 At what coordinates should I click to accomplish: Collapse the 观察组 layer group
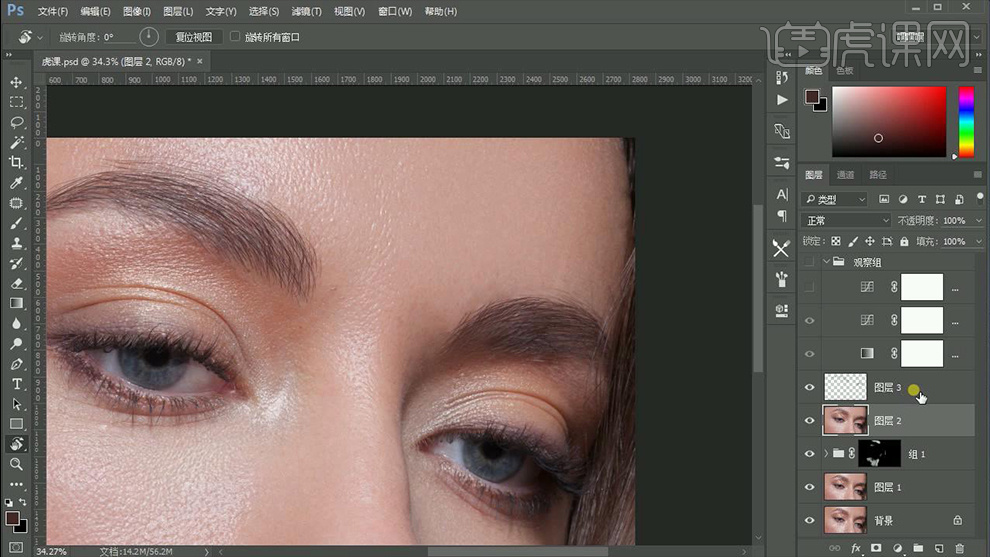826,262
